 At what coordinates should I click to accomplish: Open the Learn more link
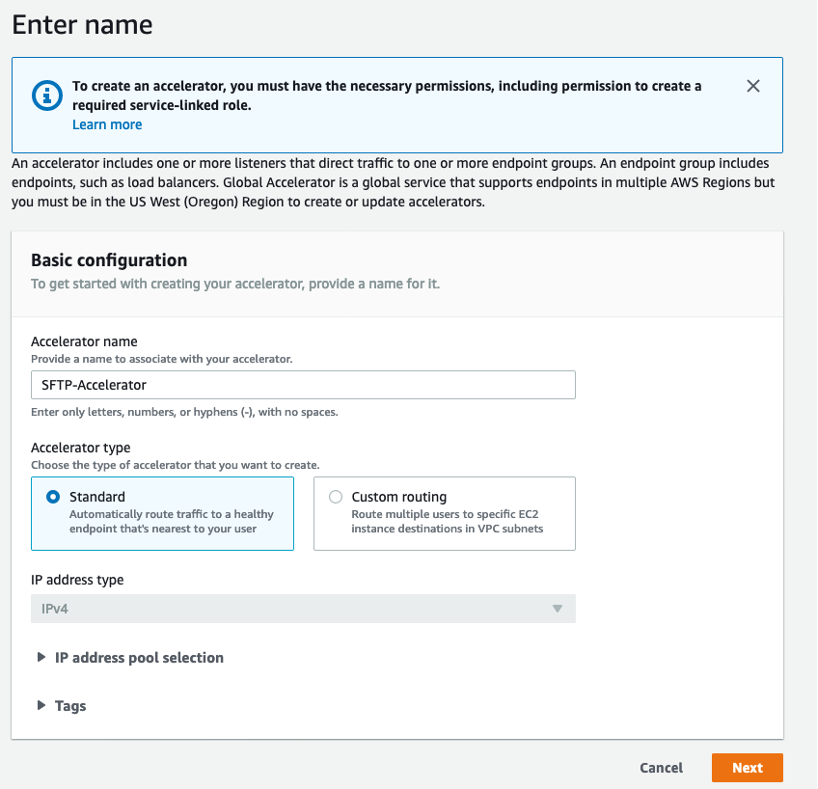[x=106, y=124]
